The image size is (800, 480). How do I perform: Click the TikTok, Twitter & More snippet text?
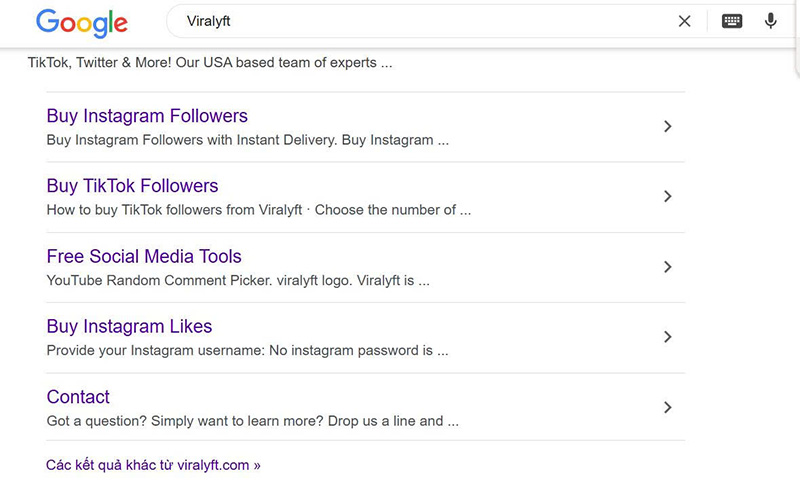point(210,63)
